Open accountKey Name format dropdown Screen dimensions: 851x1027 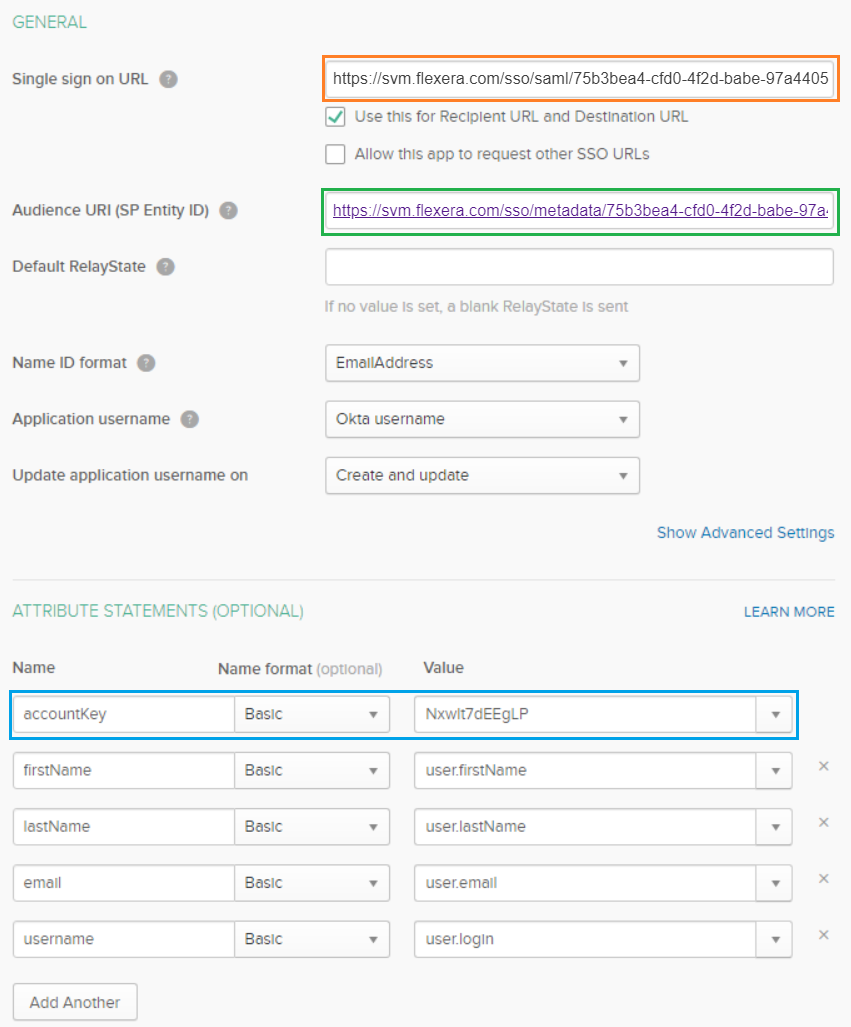(312, 714)
